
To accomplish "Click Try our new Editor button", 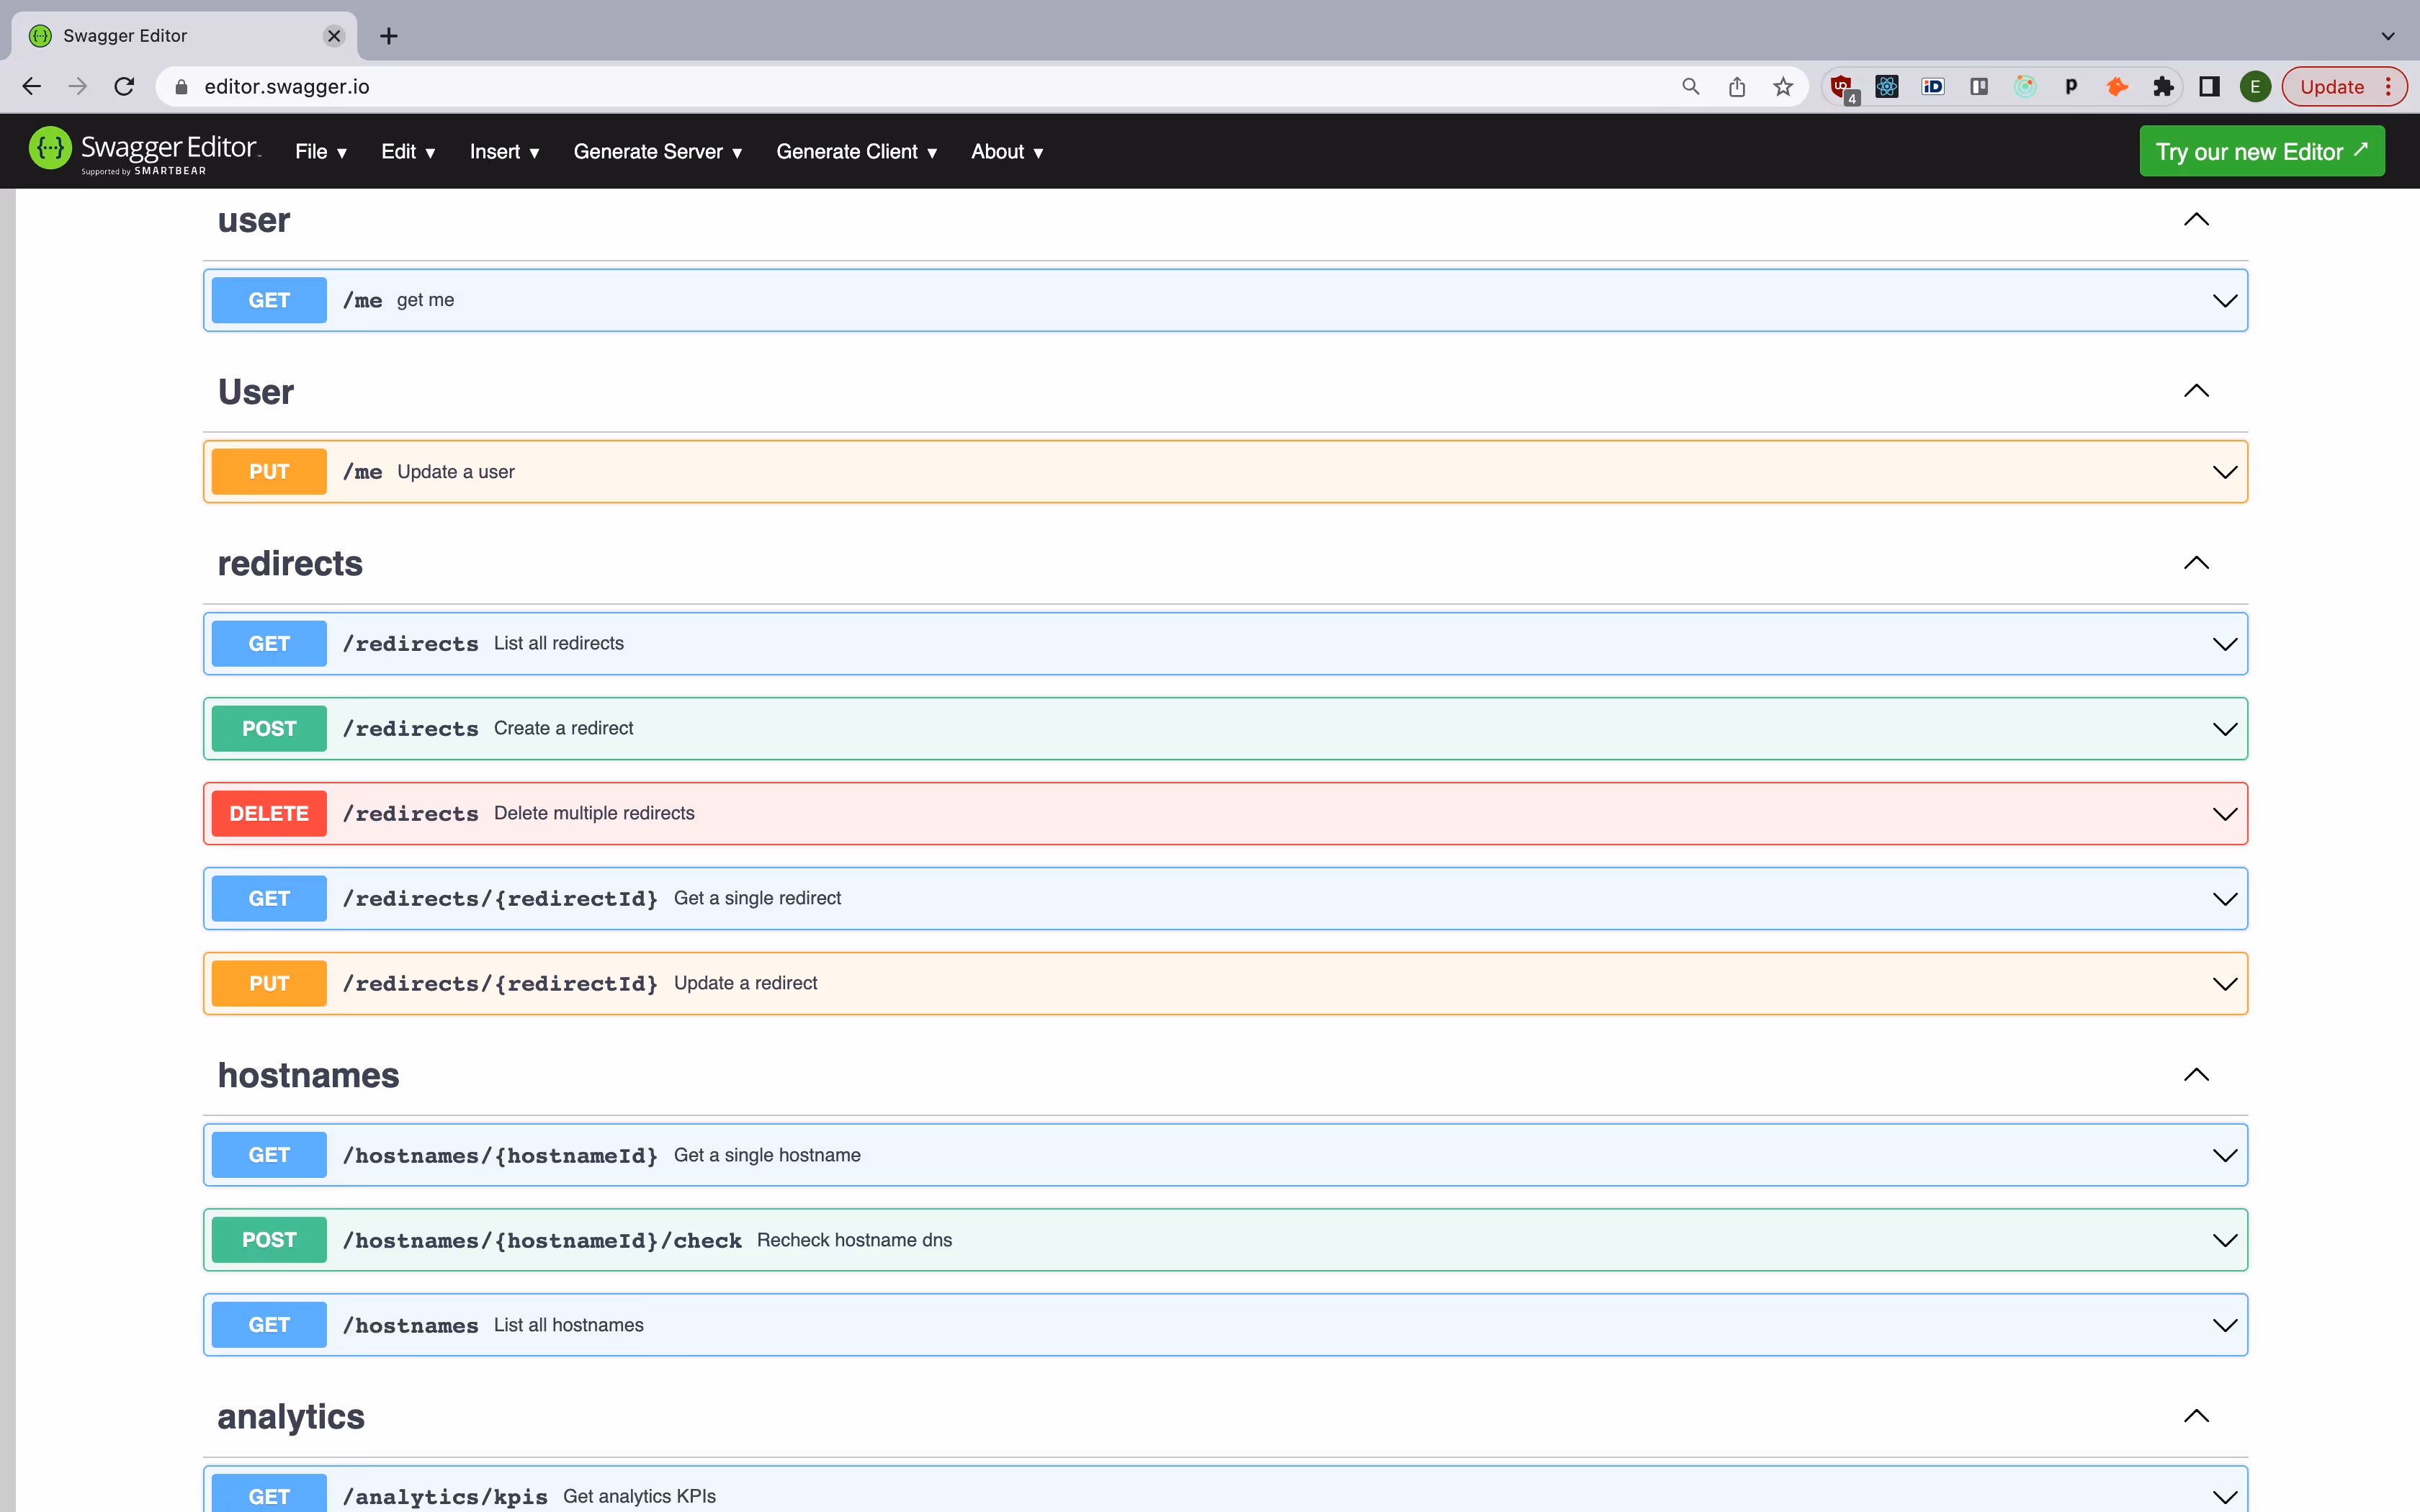I will [2262, 151].
